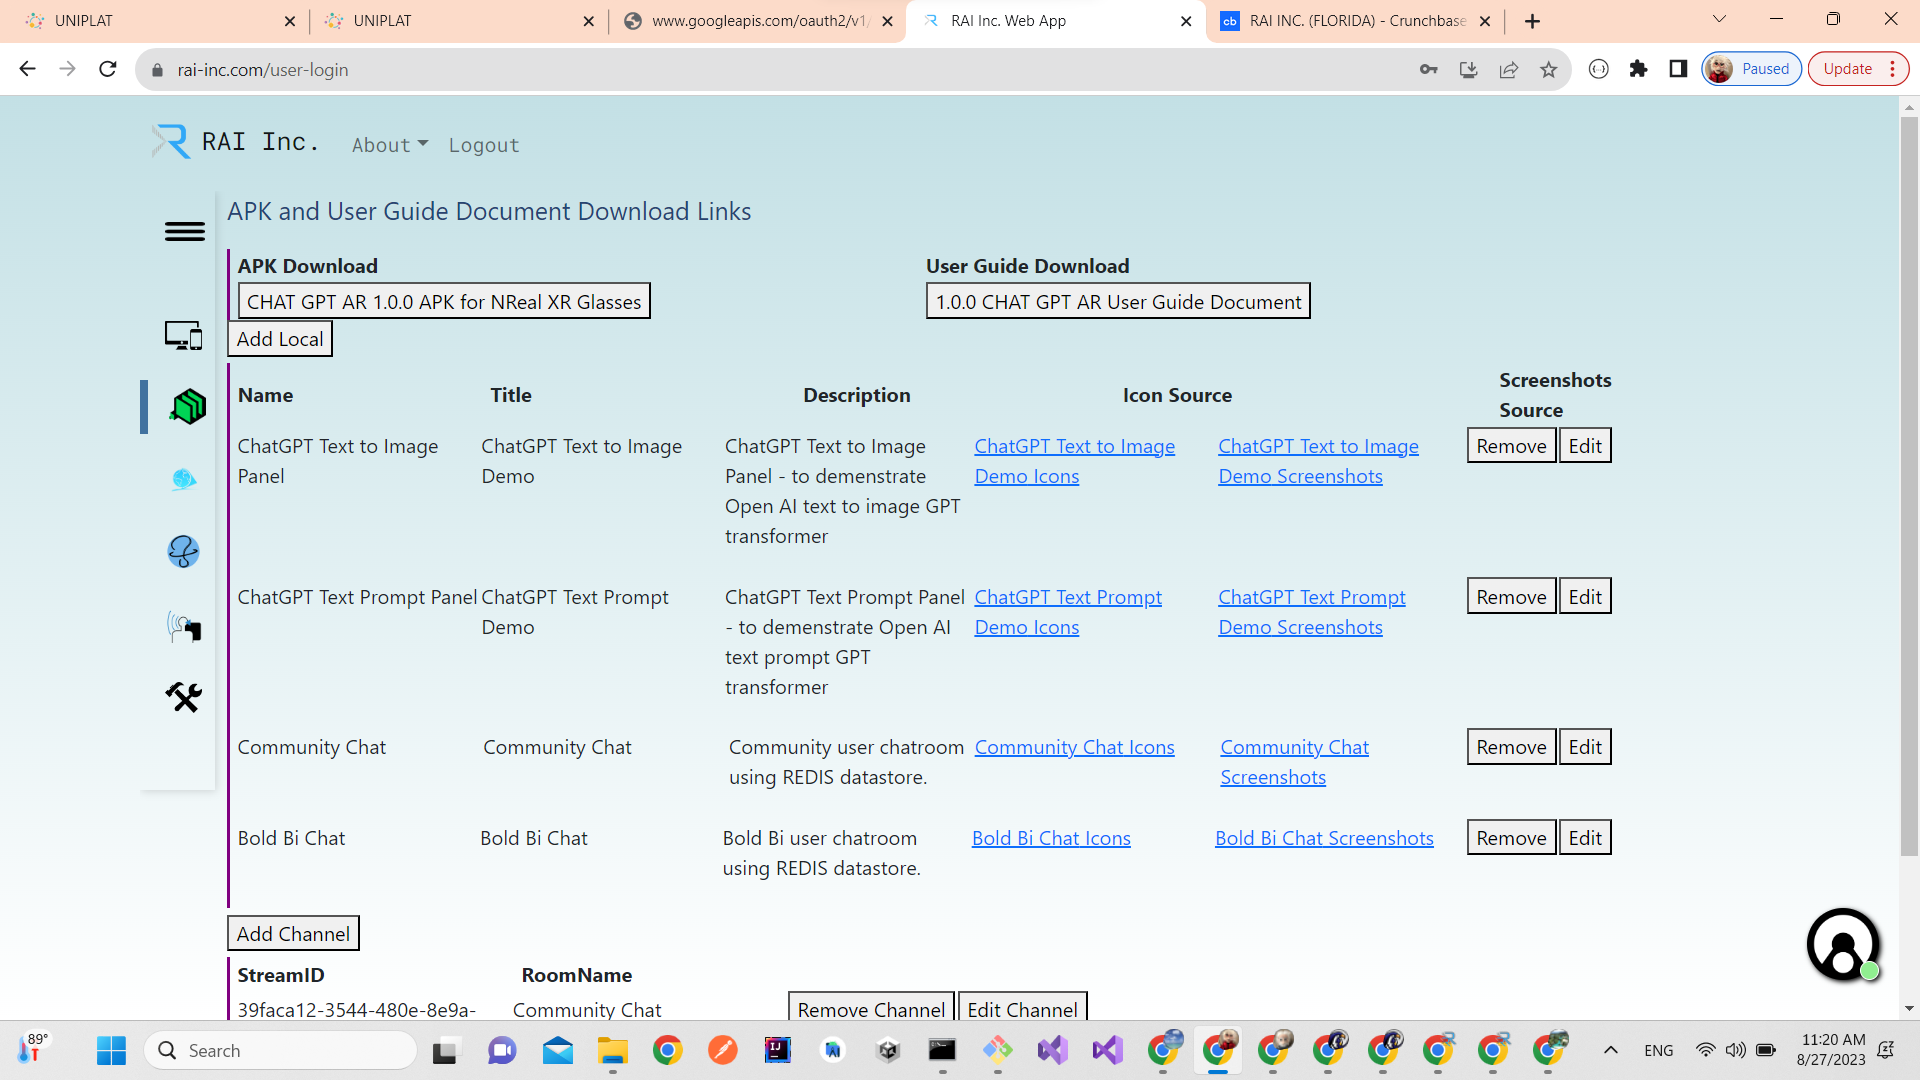Click the Windows Search input field

click(280, 1050)
